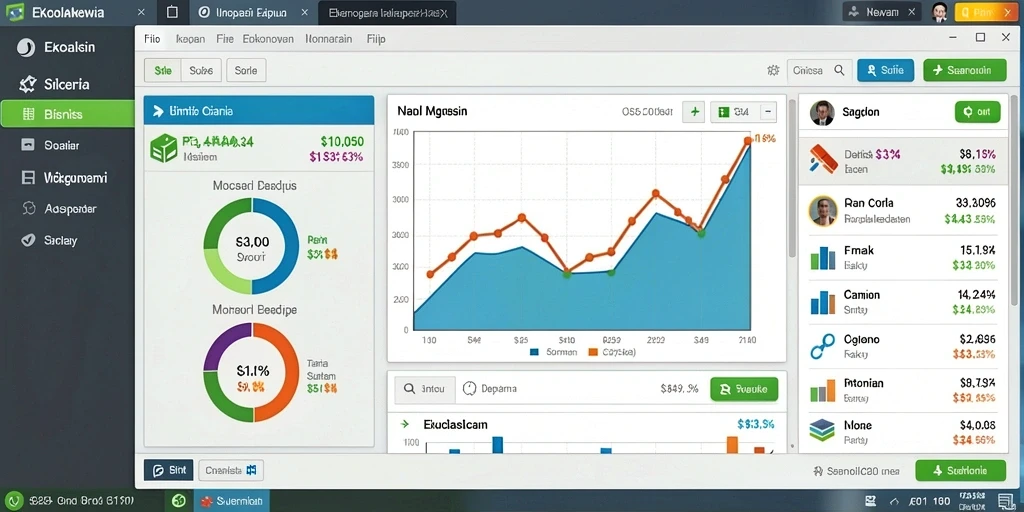The height and width of the screenshot is (512, 1024).
Task: Click the gear settings icon near search
Action: click(774, 71)
